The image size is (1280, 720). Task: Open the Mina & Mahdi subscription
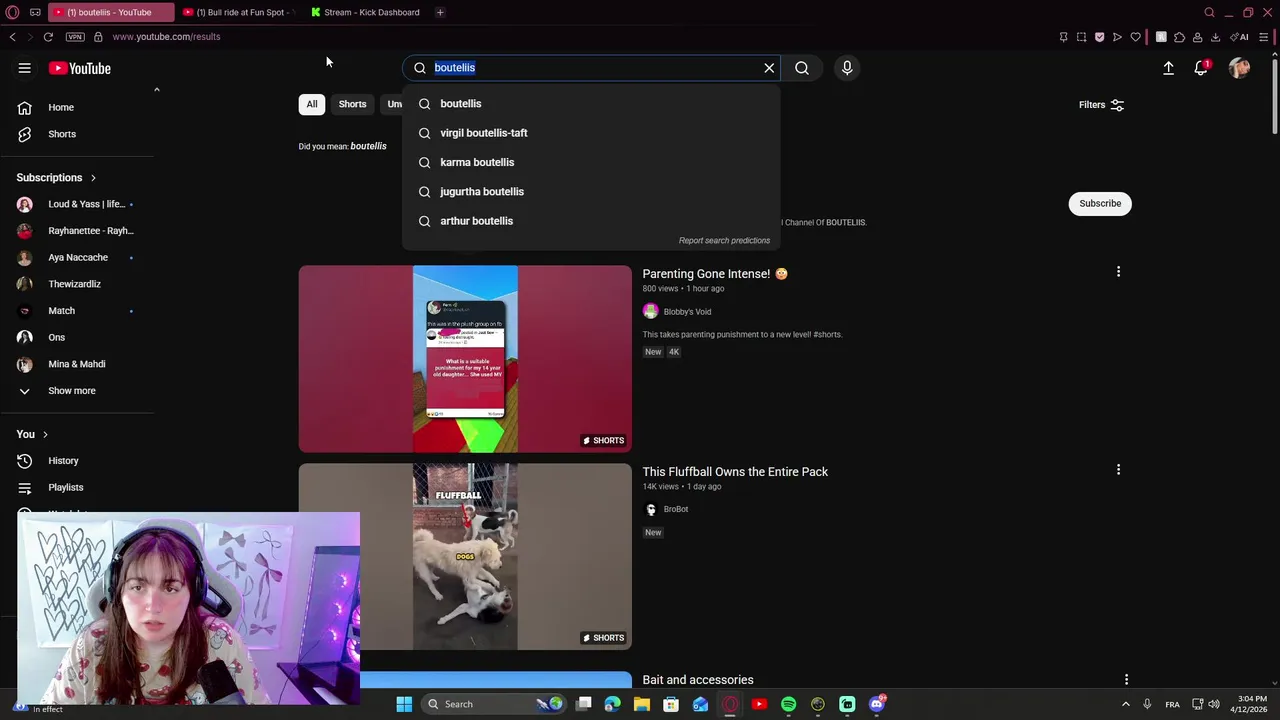pyautogui.click(x=78, y=364)
